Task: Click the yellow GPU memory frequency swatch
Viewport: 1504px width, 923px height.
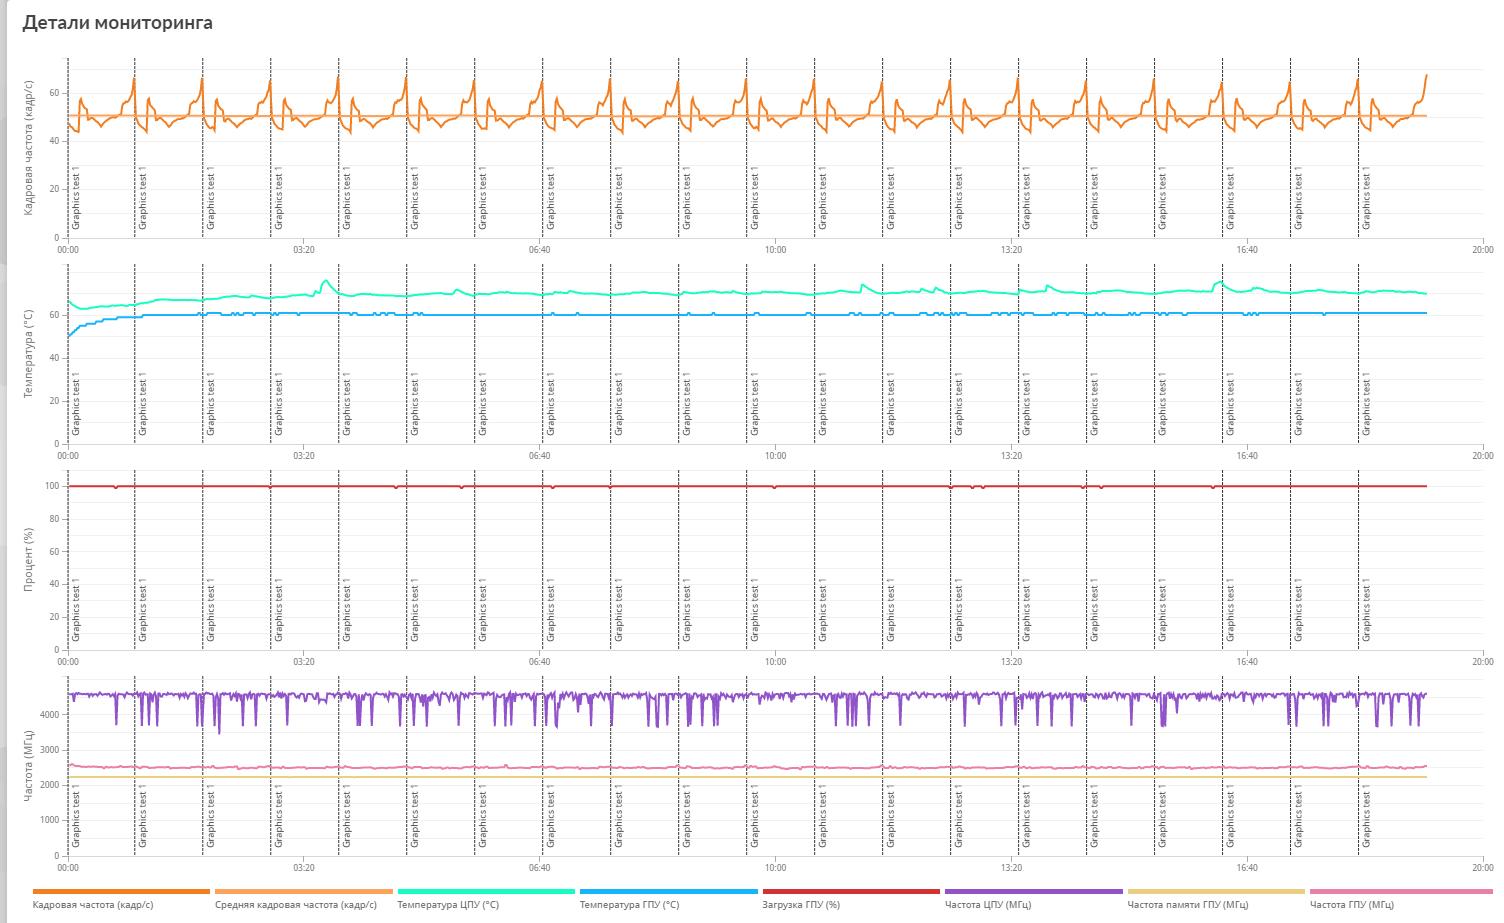Action: click(x=1216, y=891)
